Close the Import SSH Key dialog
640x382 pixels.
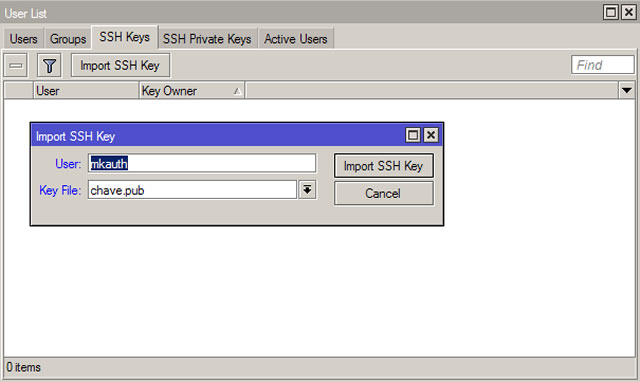tap(431, 135)
